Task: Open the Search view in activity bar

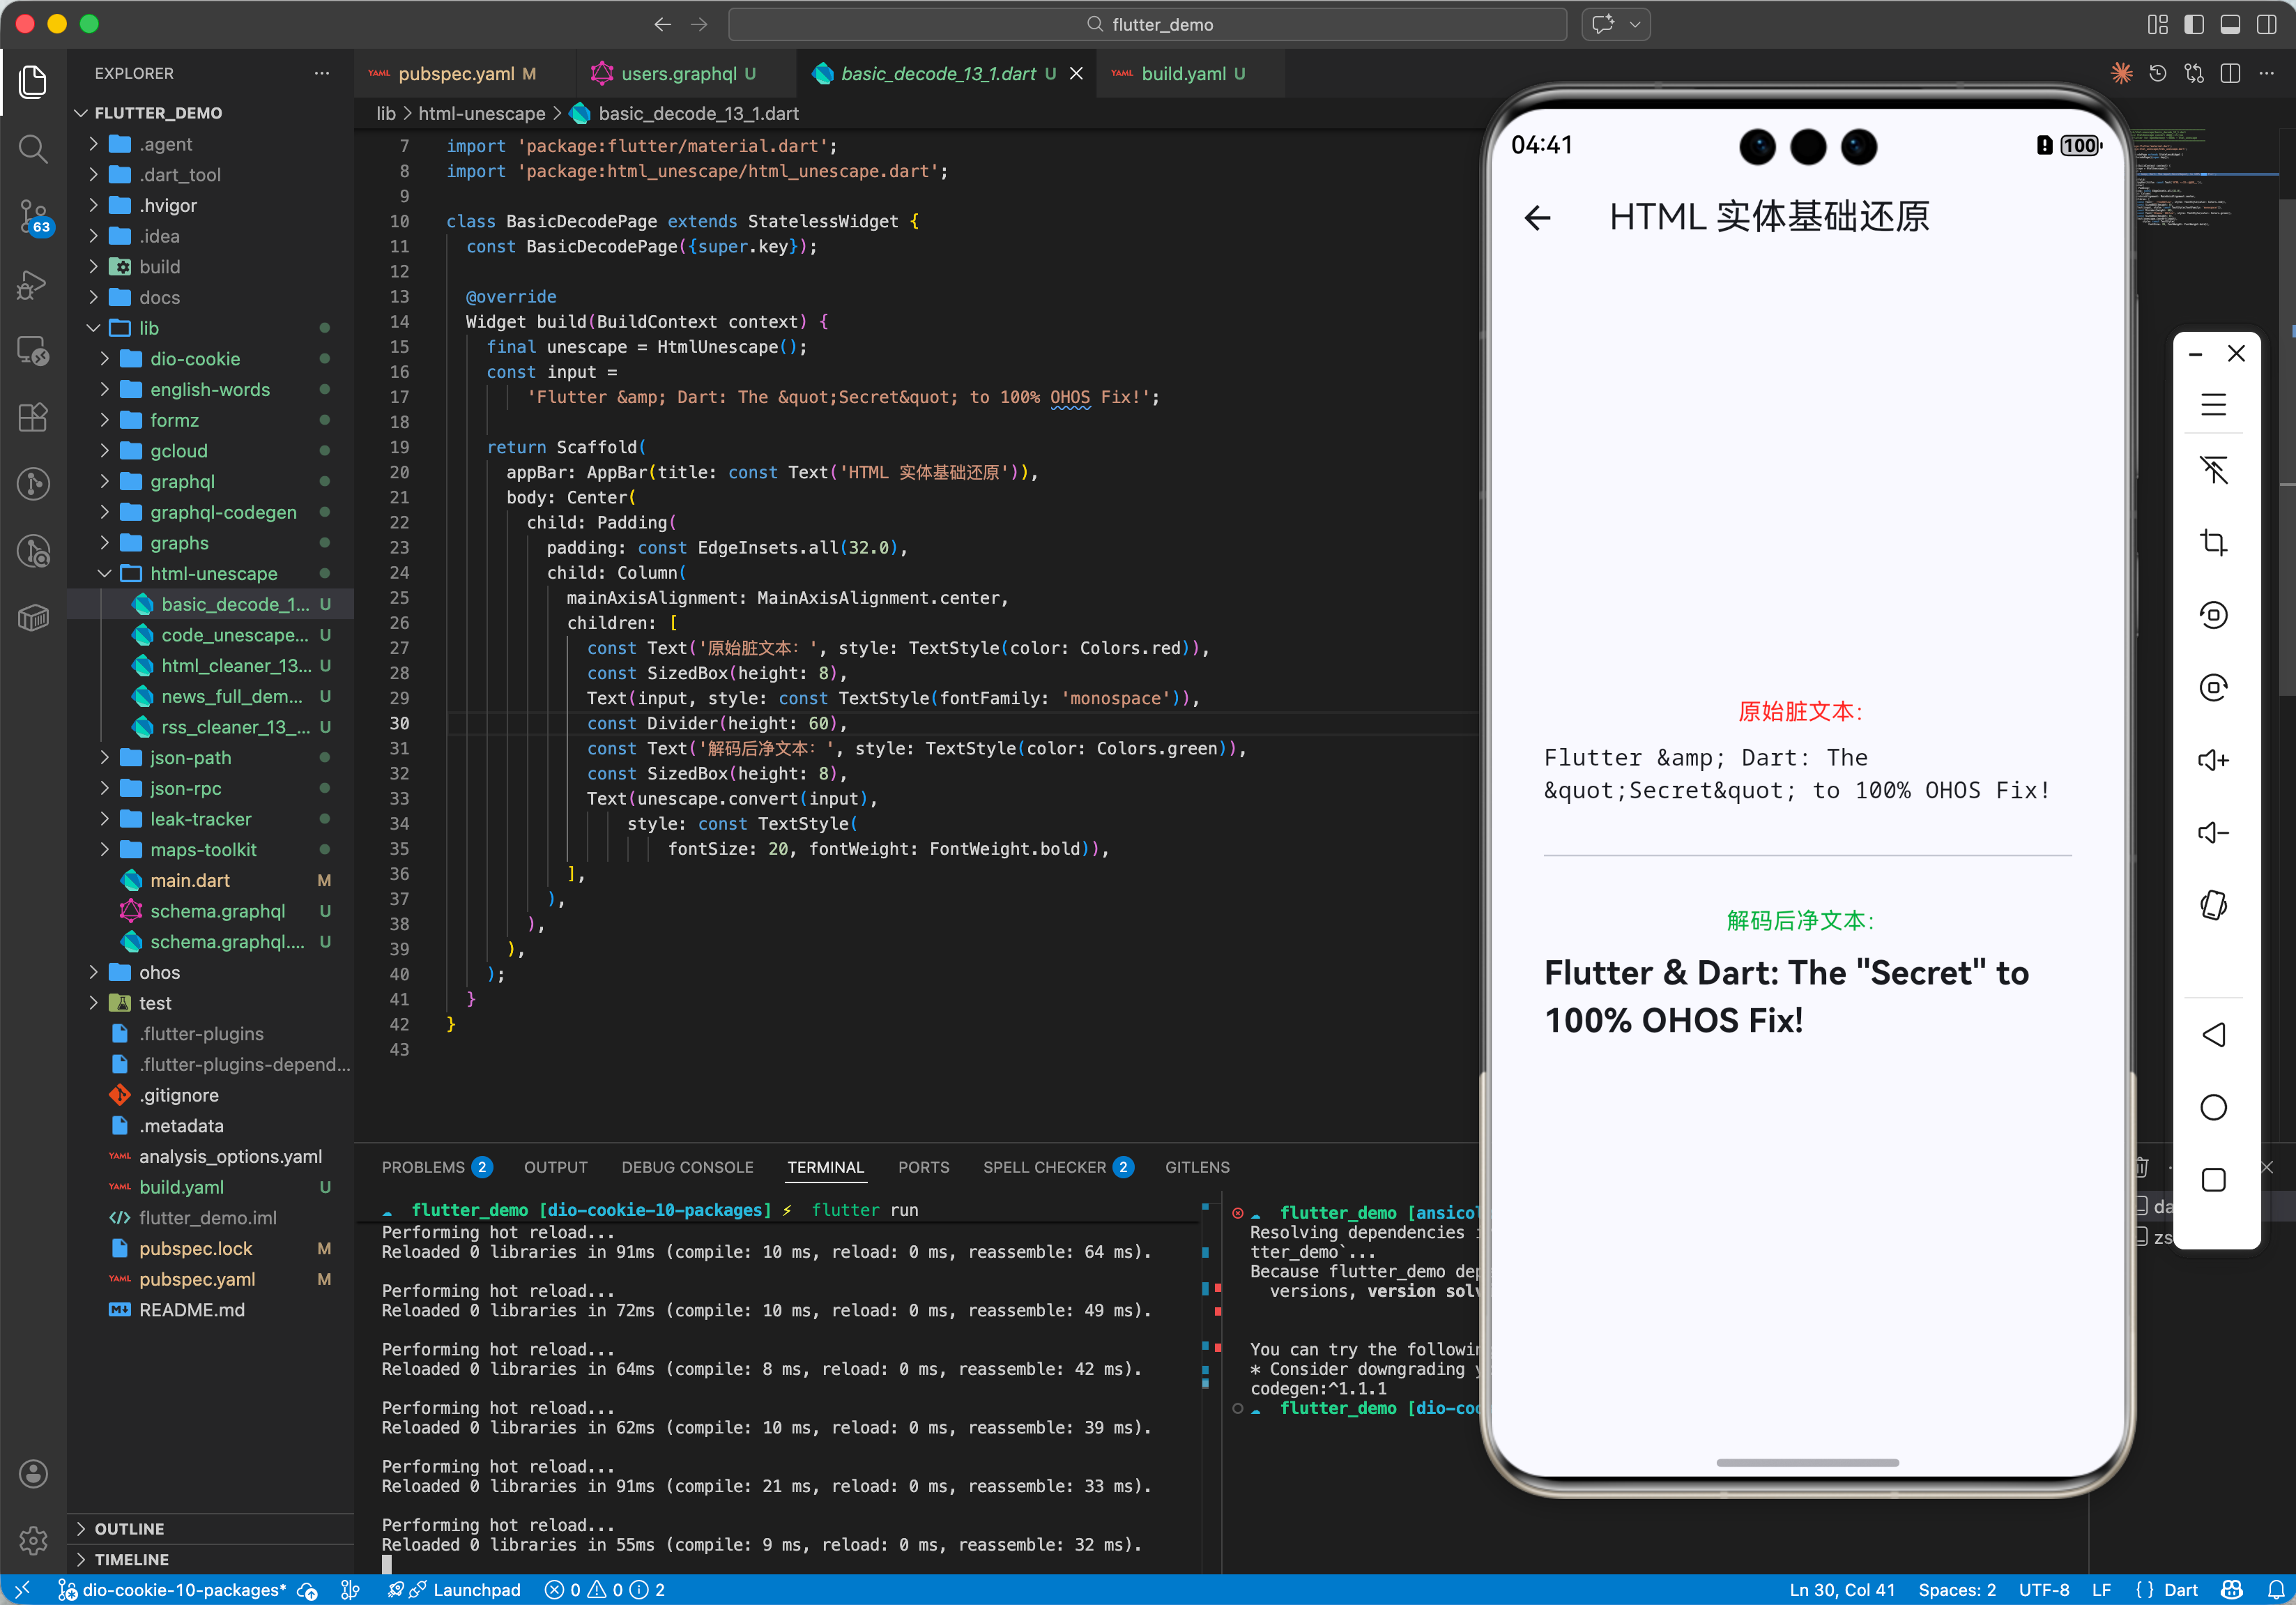Action: tap(33, 149)
